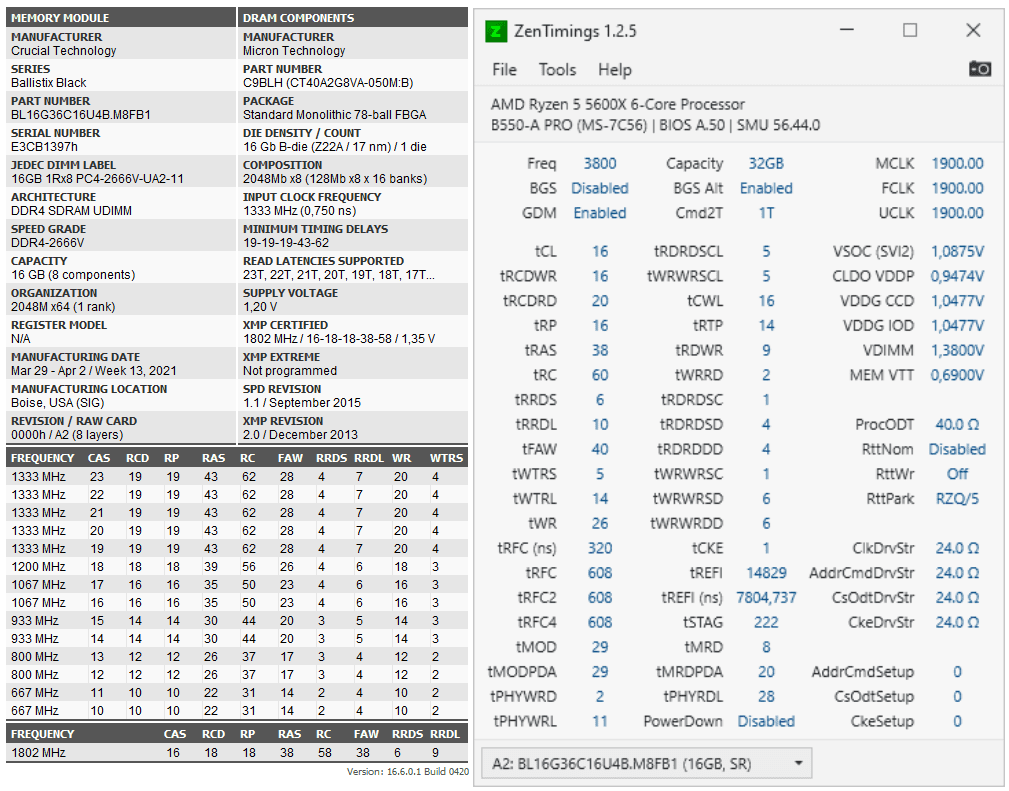Click the Micron Technology manufacturer entry
The image size is (1009, 791).
tap(293, 51)
